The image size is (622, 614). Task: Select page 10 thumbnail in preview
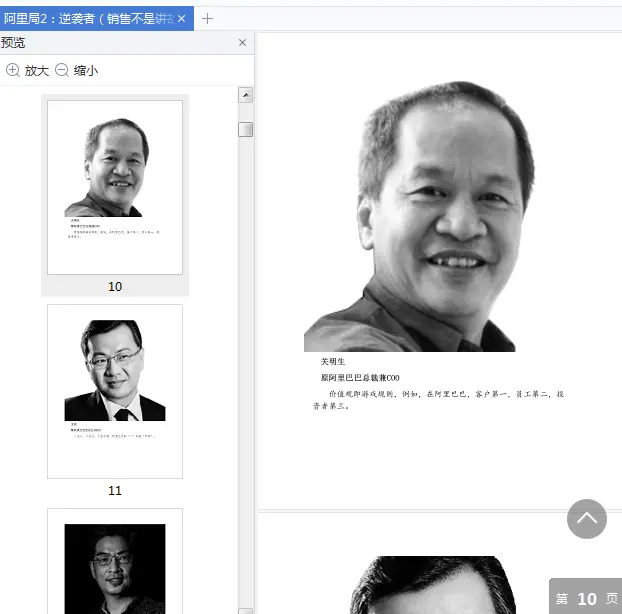click(115, 187)
